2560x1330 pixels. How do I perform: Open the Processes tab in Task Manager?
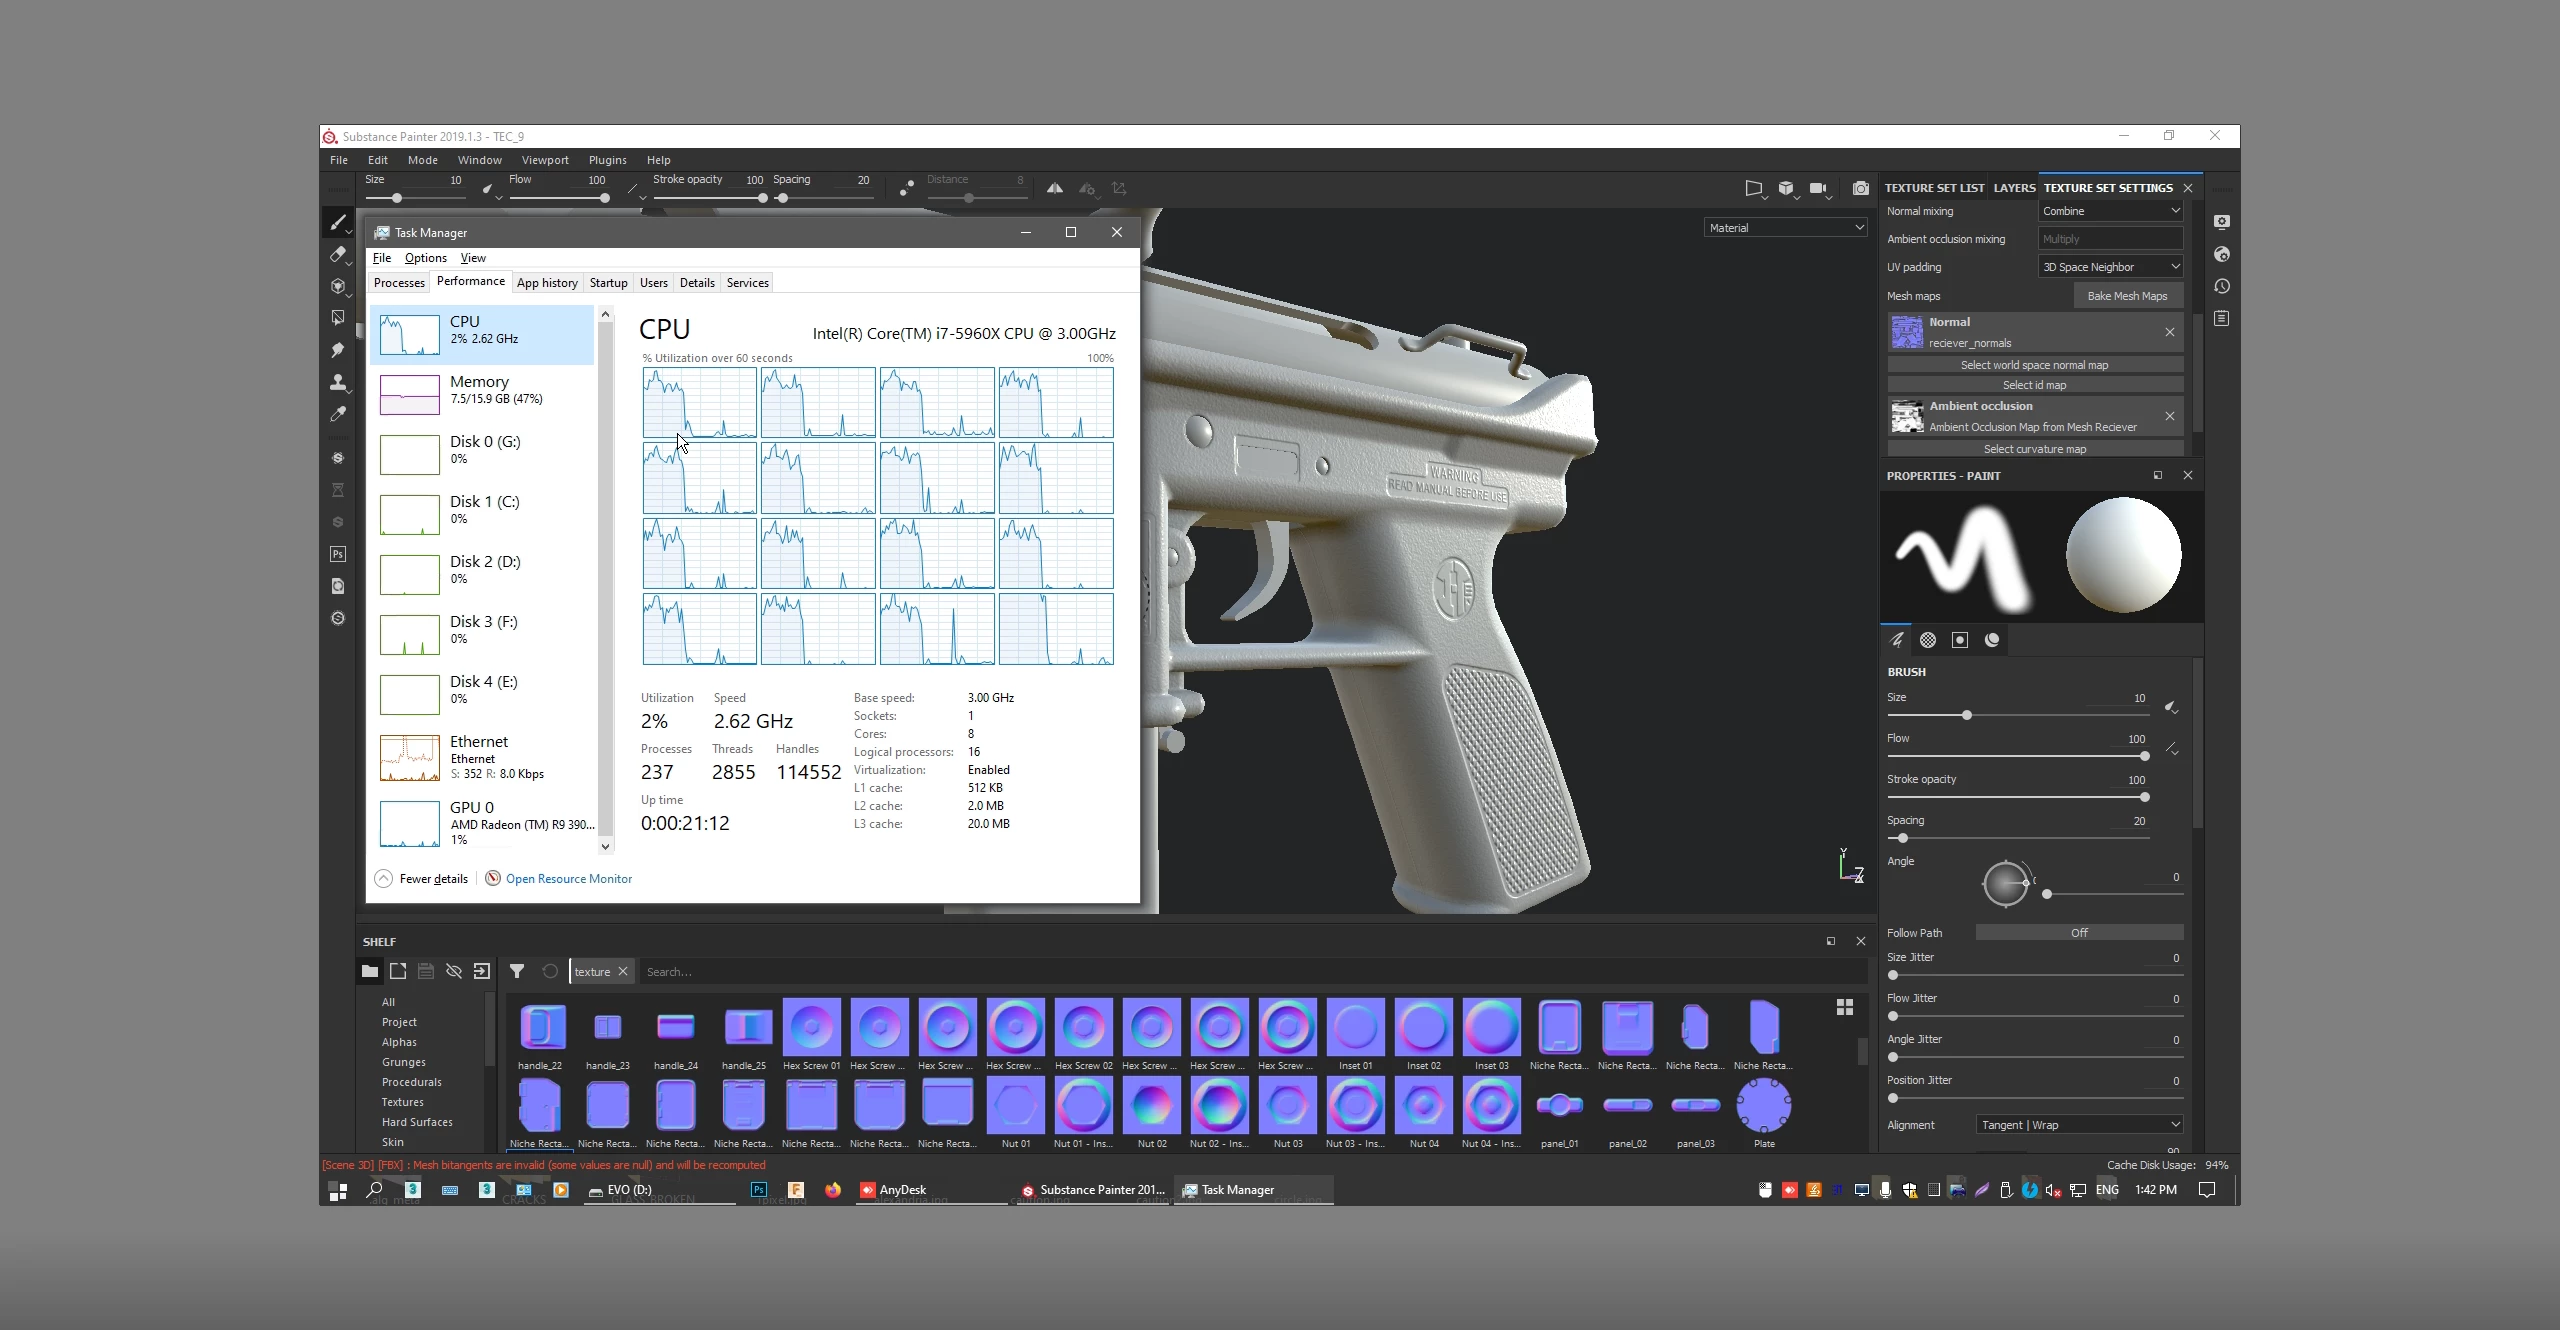pyautogui.click(x=399, y=283)
